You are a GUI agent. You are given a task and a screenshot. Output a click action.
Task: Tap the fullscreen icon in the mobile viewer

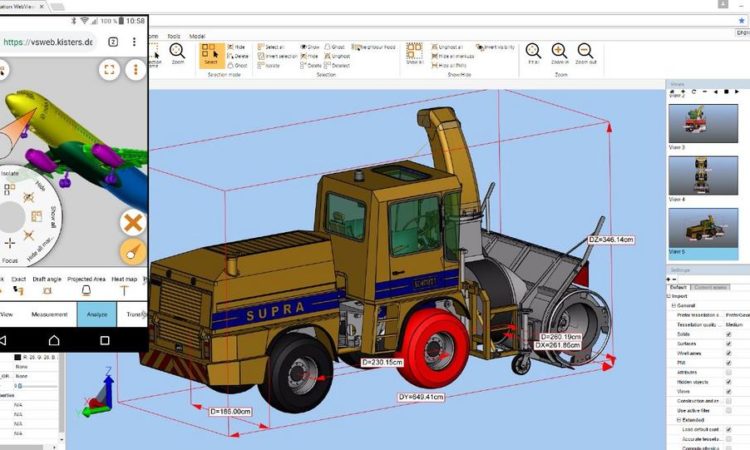(x=110, y=70)
